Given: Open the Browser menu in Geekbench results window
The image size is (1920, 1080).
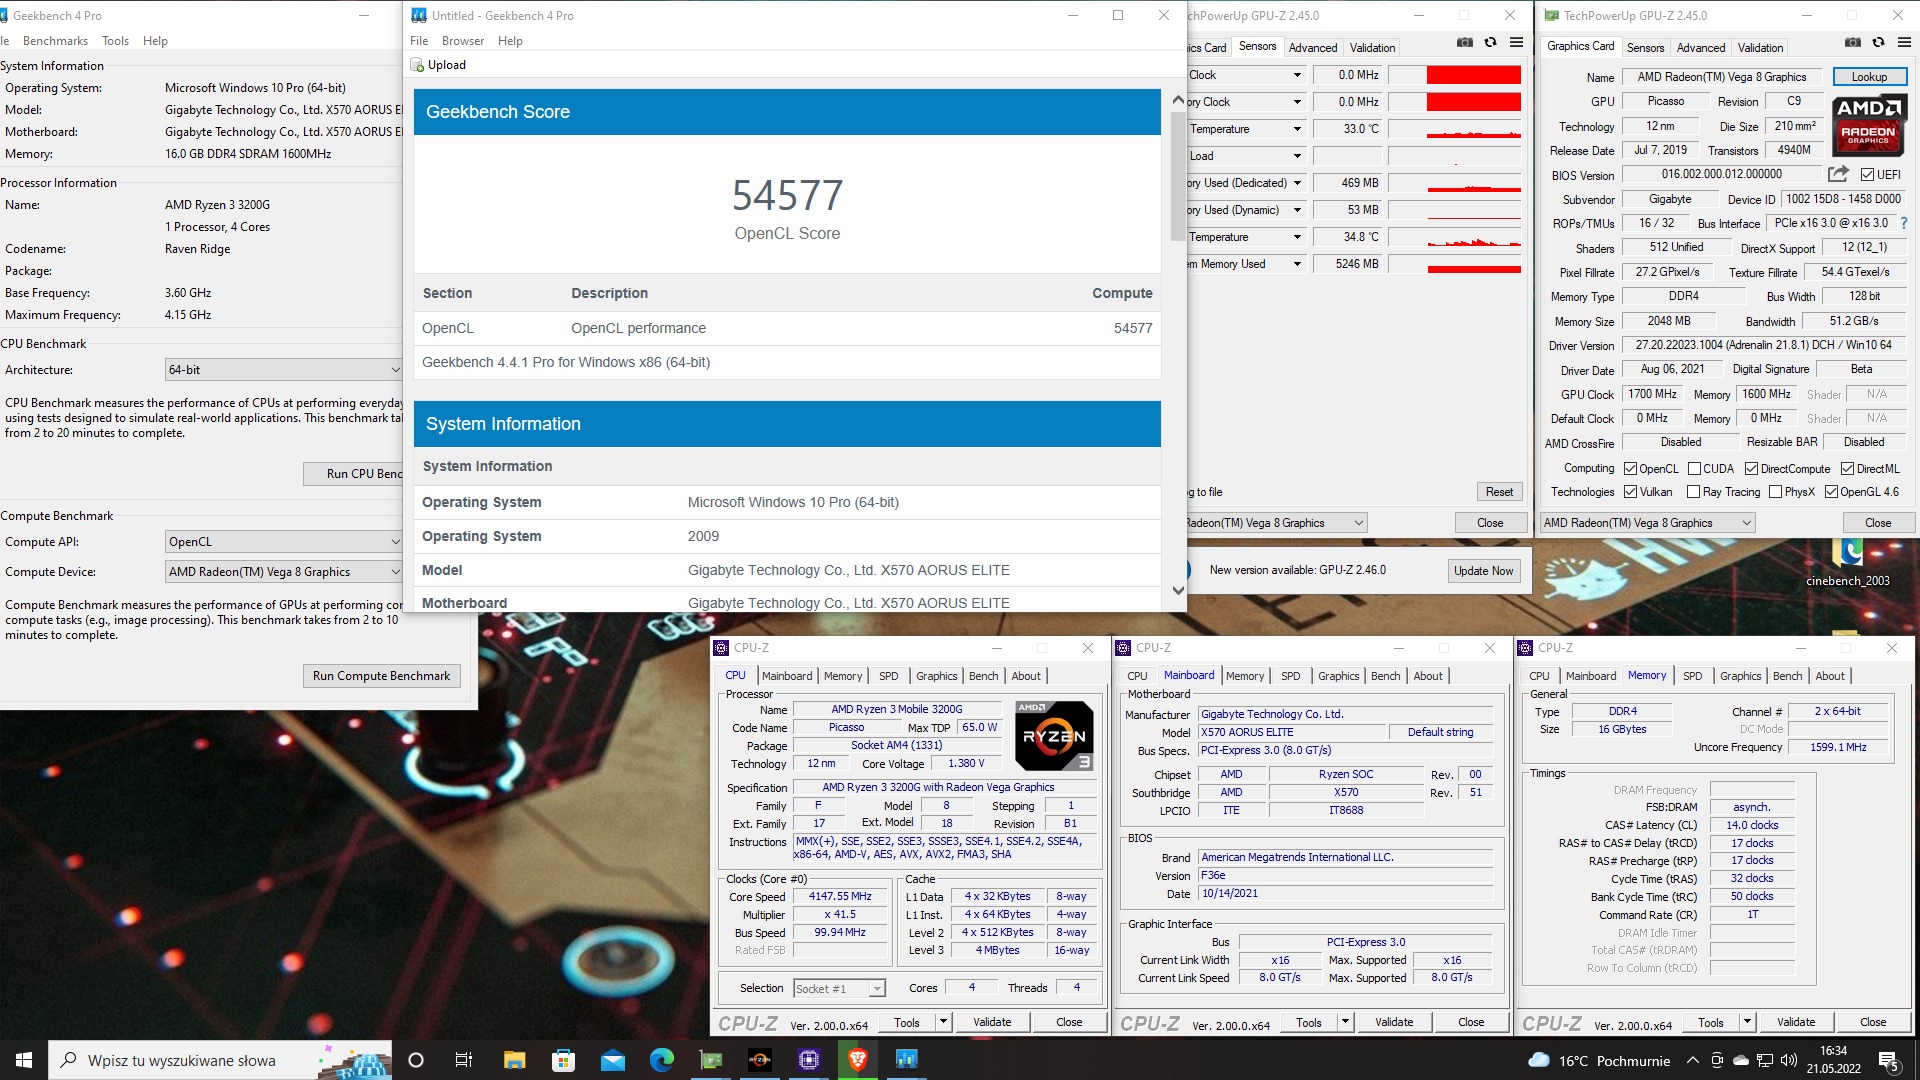Looking at the screenshot, I should 463,41.
